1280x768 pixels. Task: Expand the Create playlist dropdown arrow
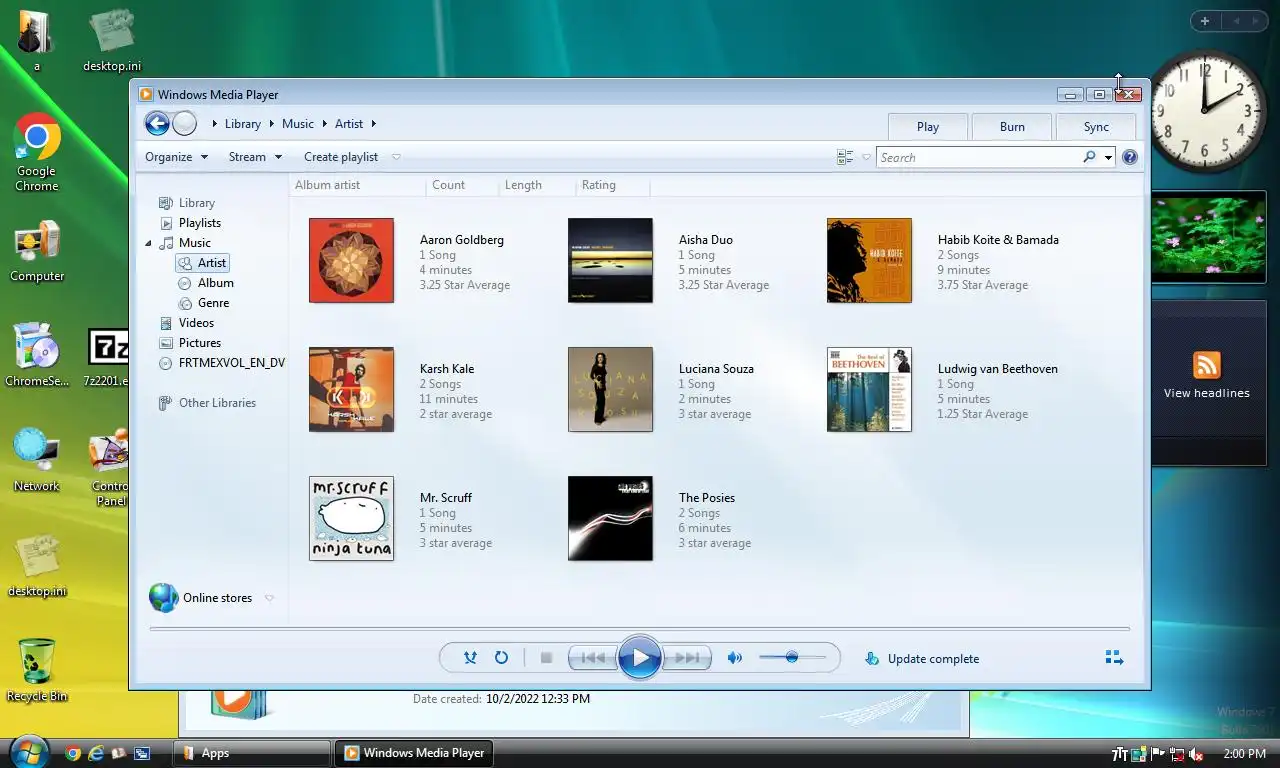pyautogui.click(x=396, y=157)
